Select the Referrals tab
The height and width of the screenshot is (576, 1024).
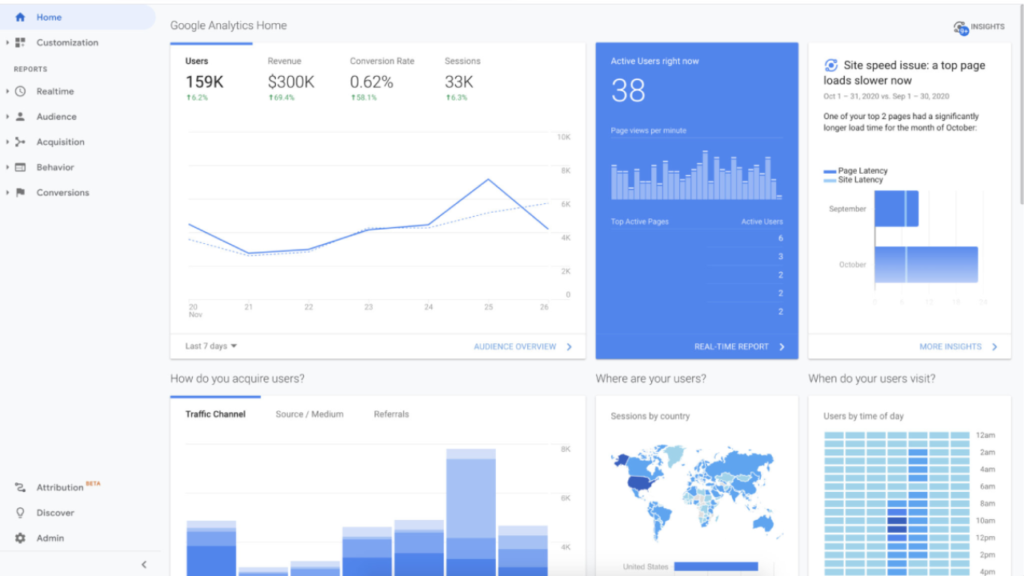391,414
